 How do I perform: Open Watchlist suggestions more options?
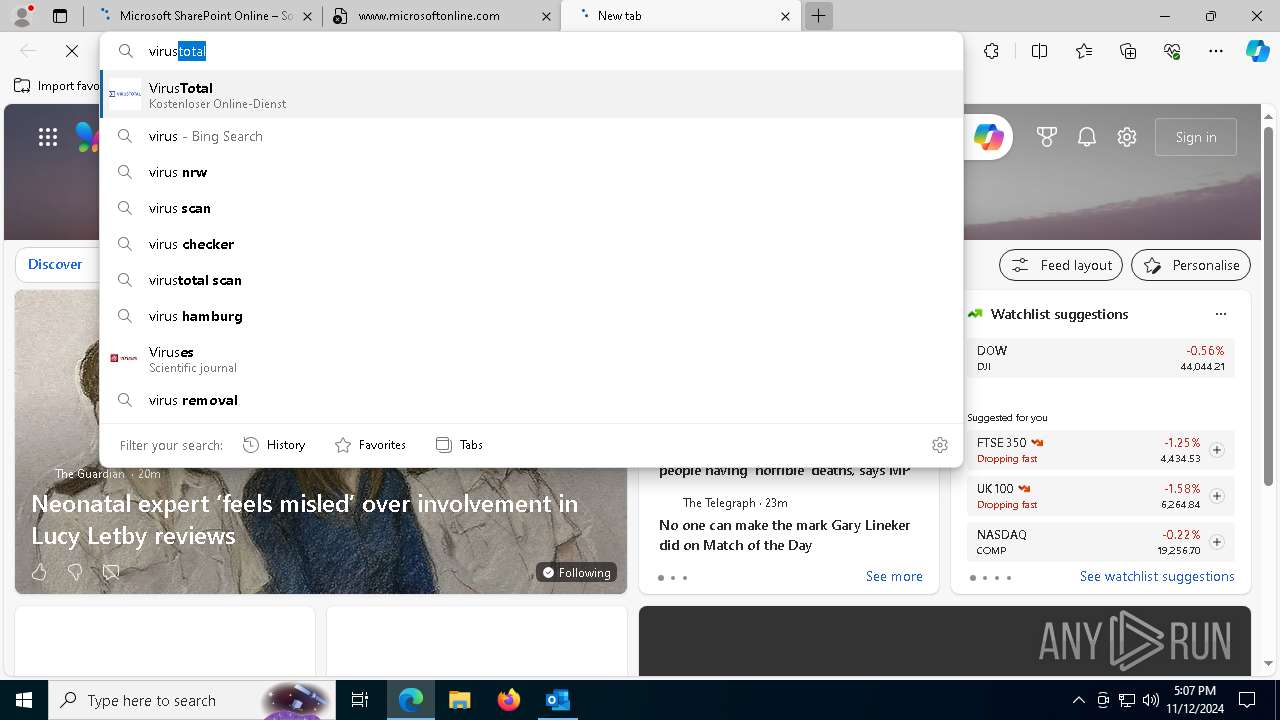click(1220, 314)
